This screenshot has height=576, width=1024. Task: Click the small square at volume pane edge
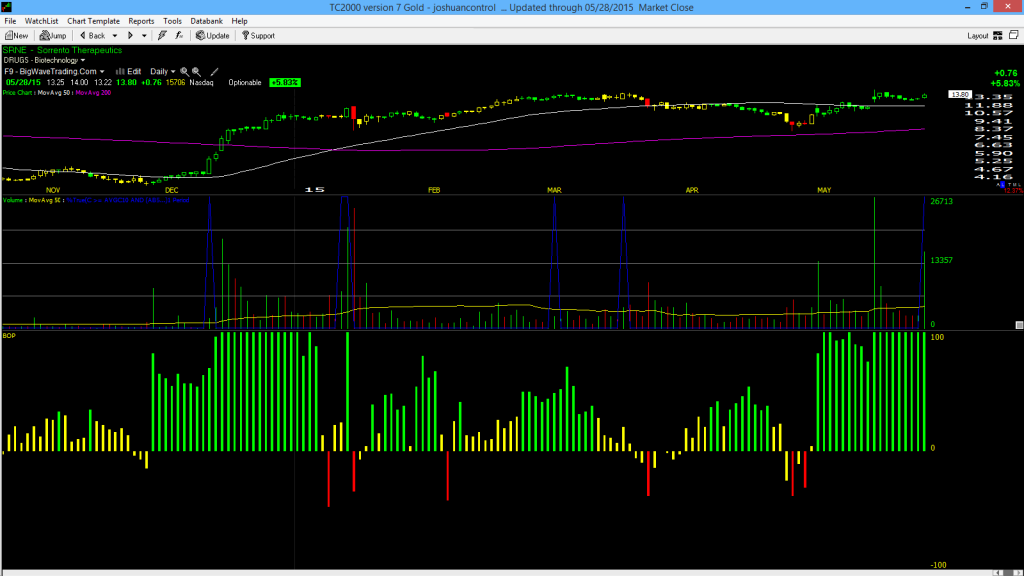click(x=1019, y=325)
